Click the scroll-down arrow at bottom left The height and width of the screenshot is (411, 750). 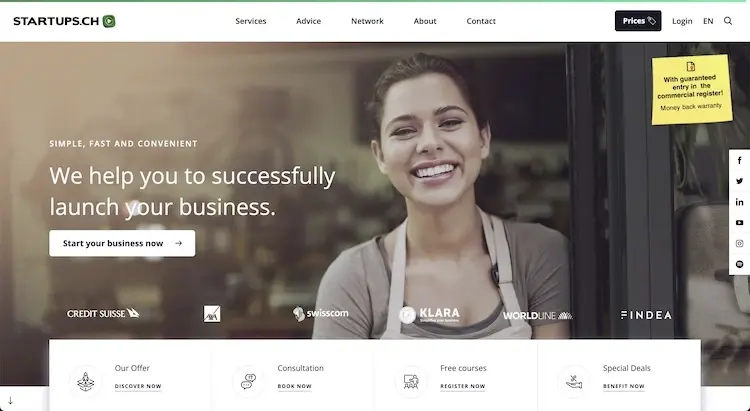pyautogui.click(x=11, y=400)
